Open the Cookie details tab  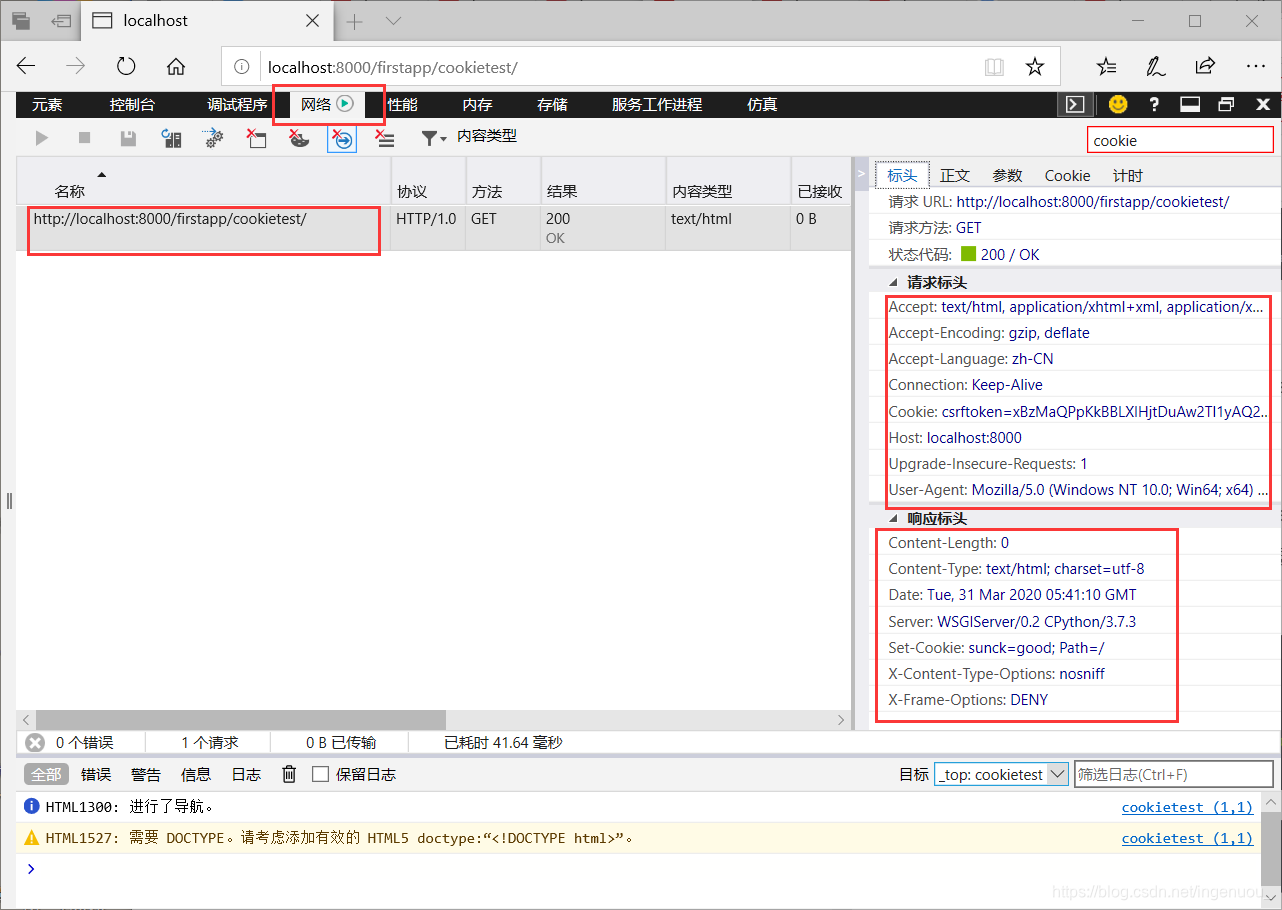[1067, 175]
